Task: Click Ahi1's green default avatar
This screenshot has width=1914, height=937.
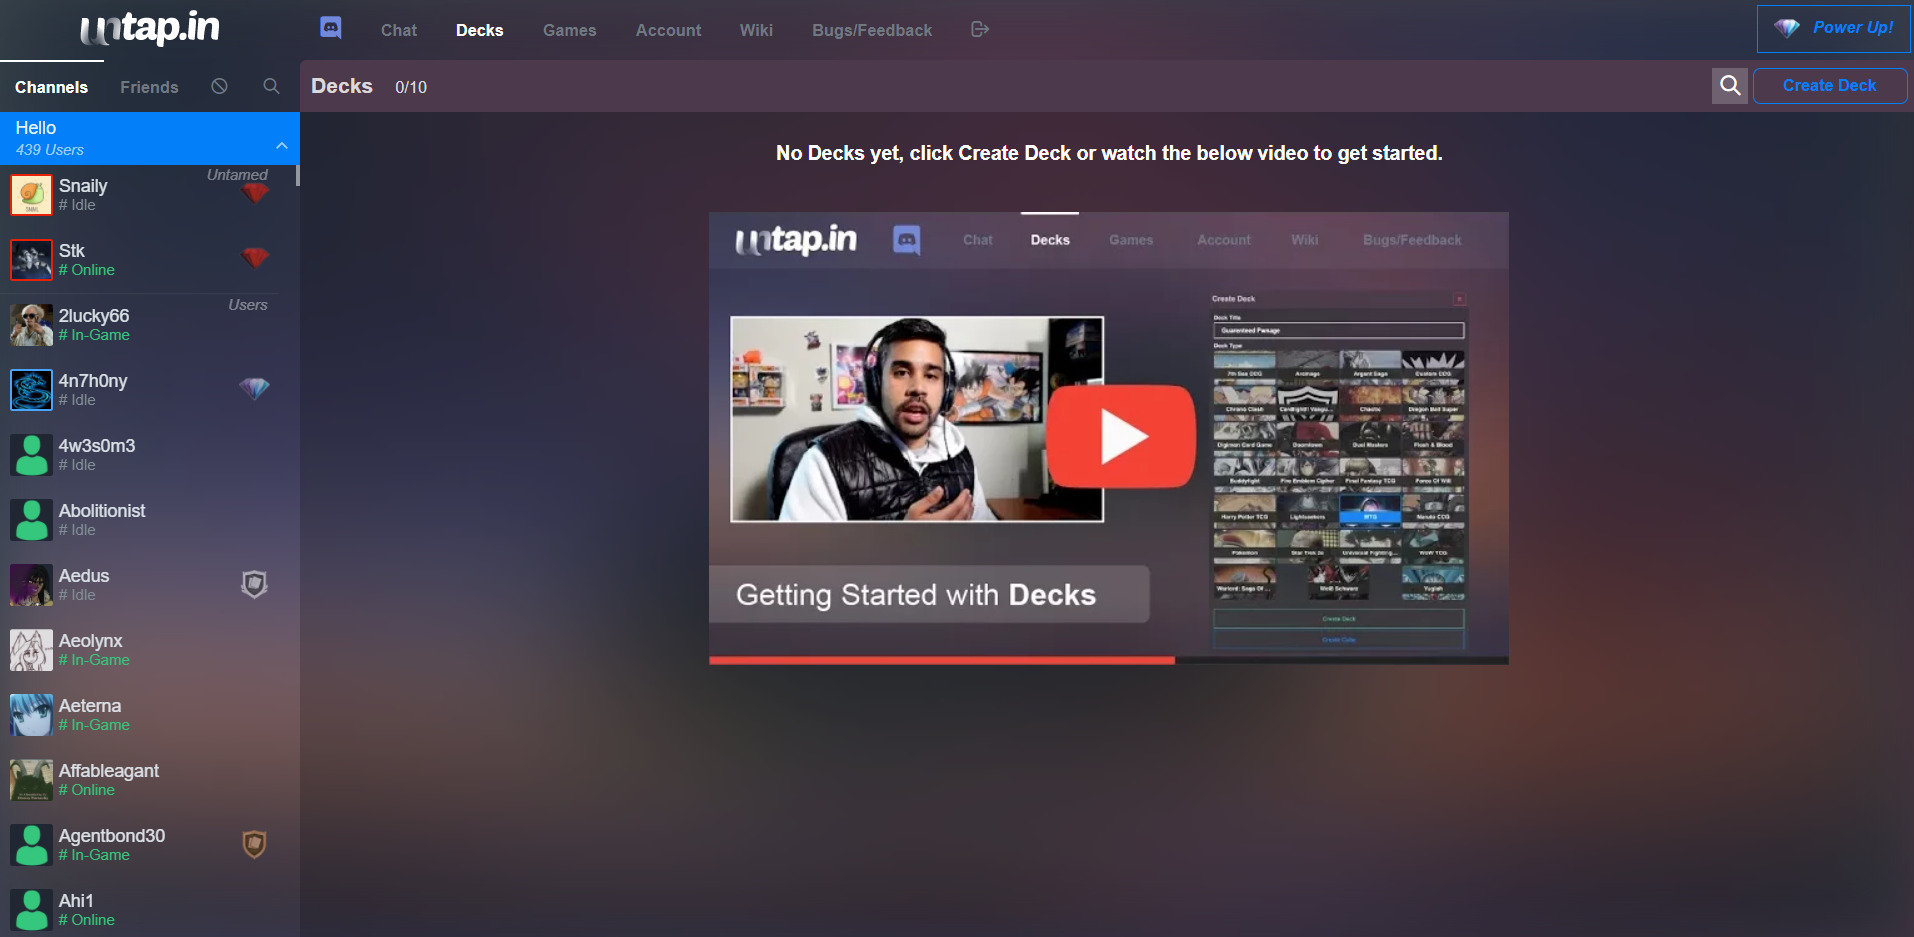Action: point(31,910)
